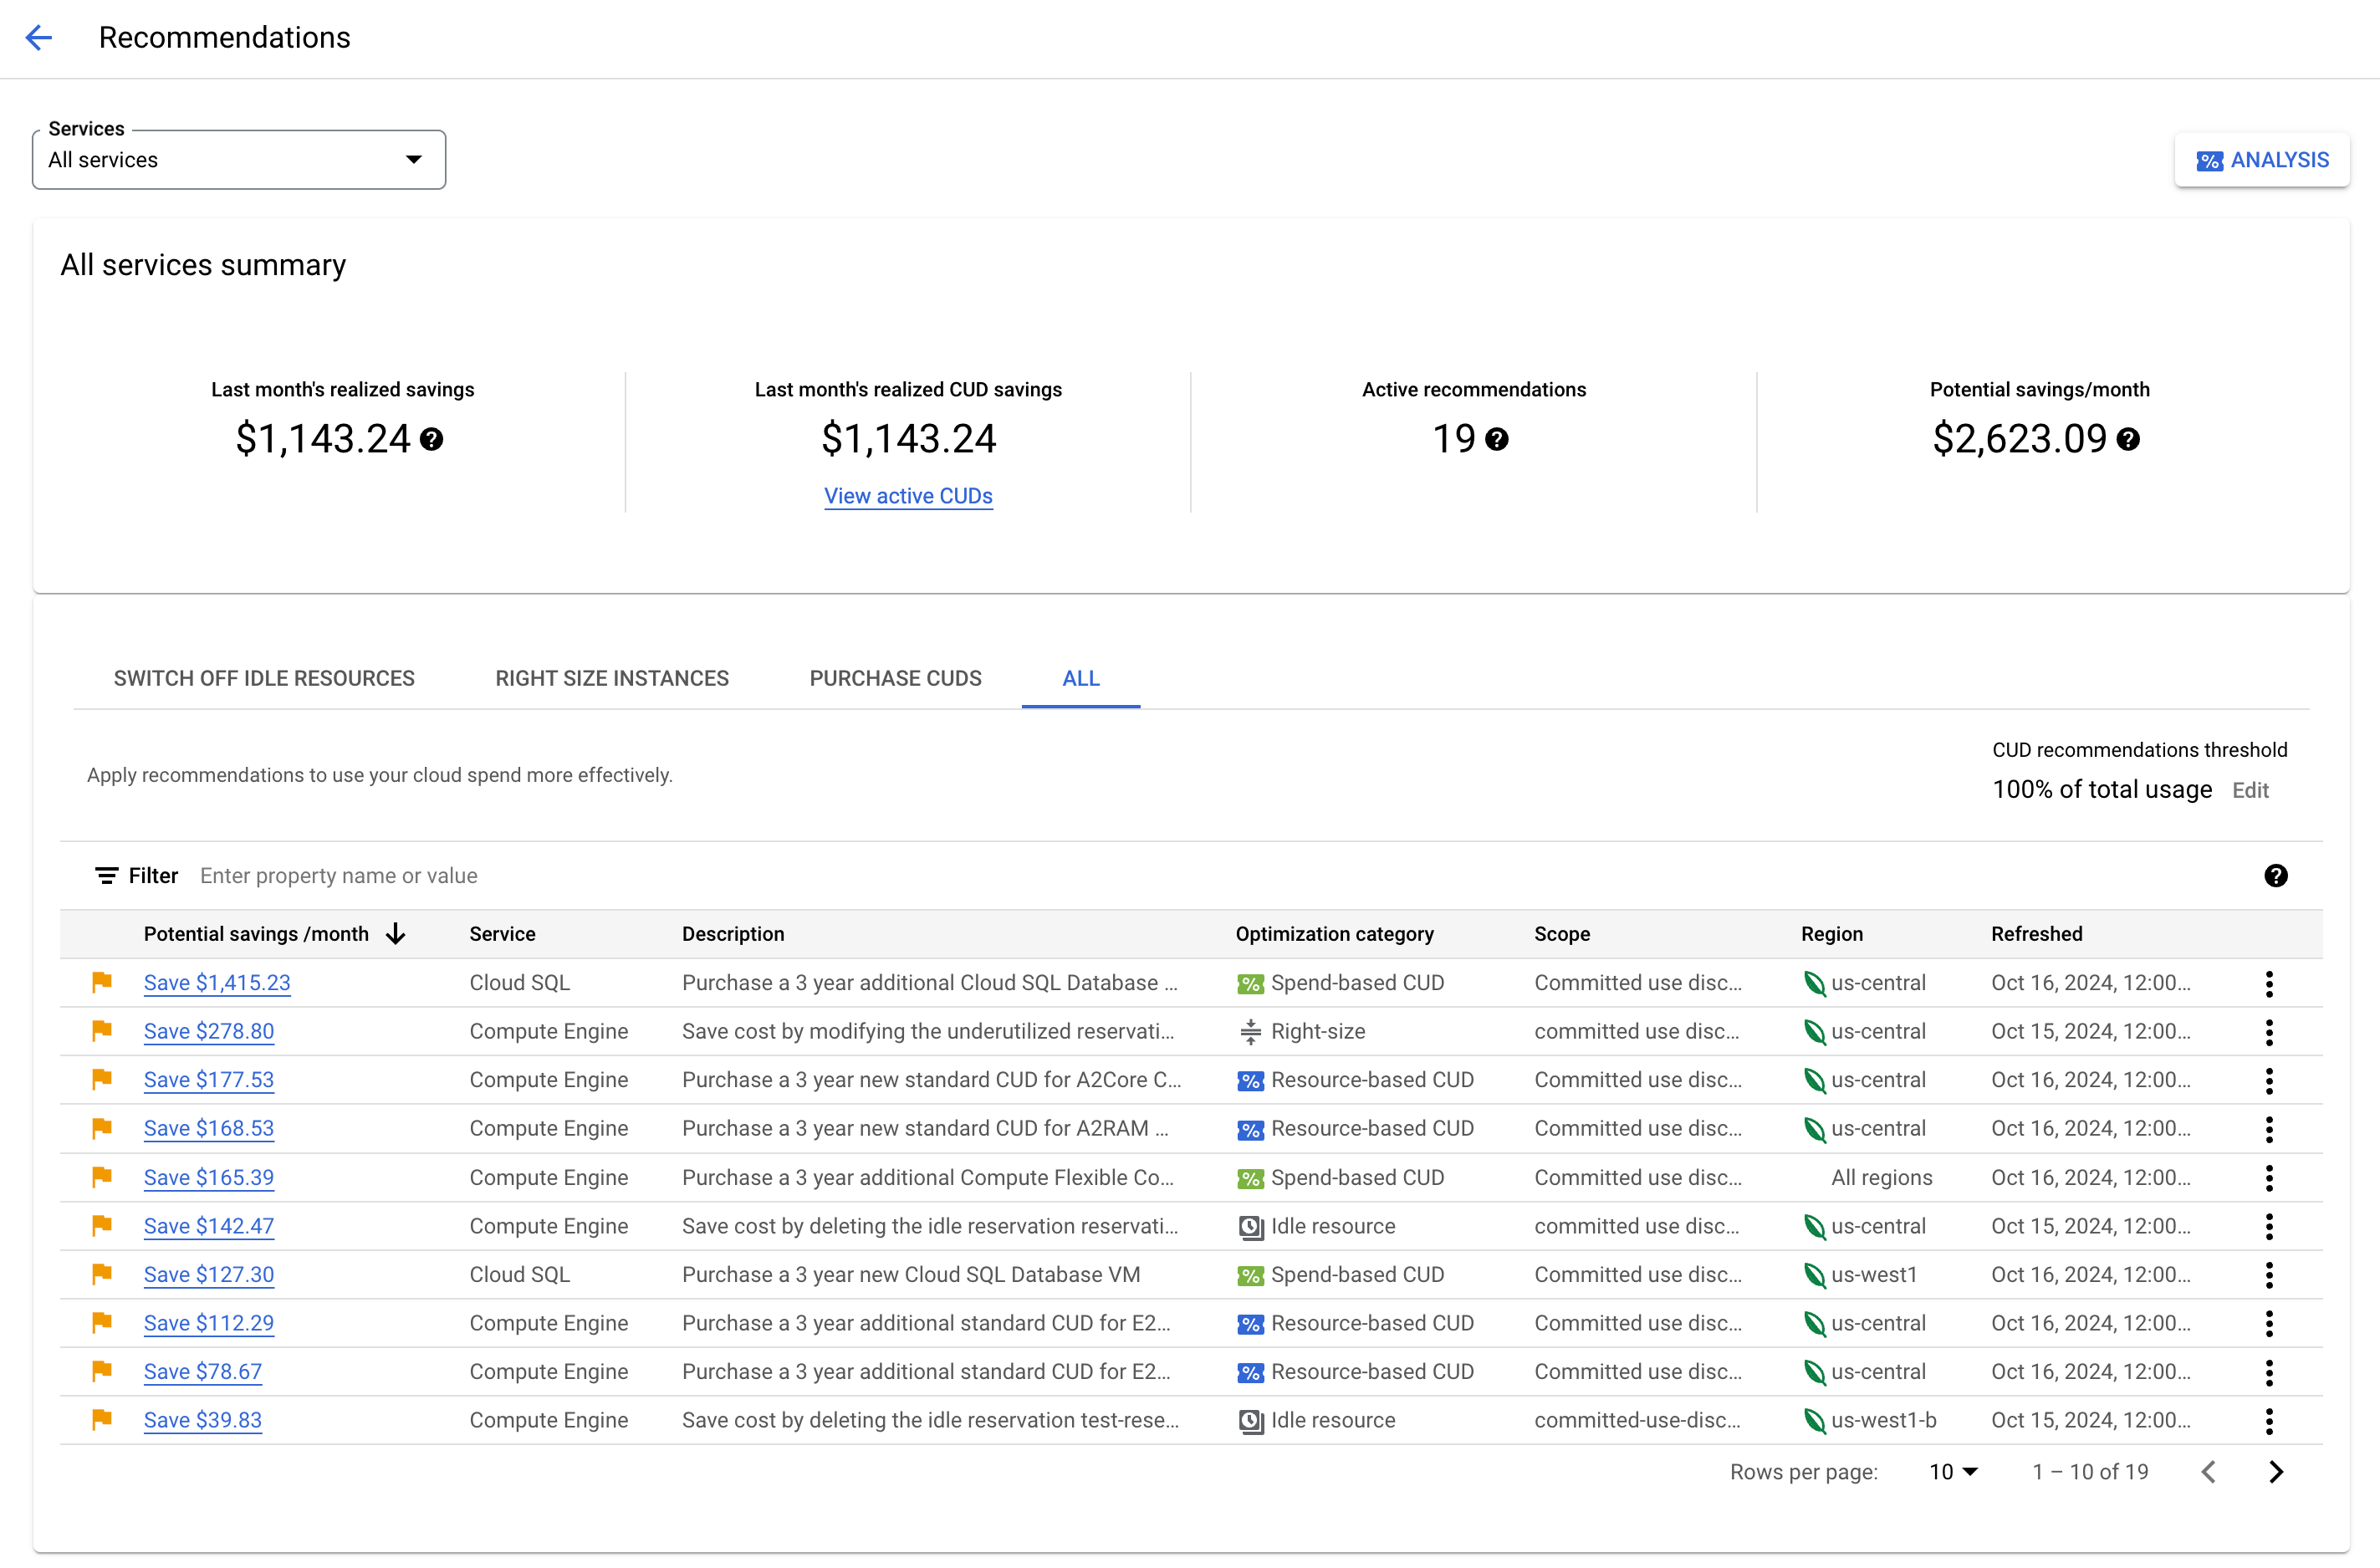
Task: Select the SWITCH OFF IDLE RESOURCES tab
Action: click(x=264, y=679)
